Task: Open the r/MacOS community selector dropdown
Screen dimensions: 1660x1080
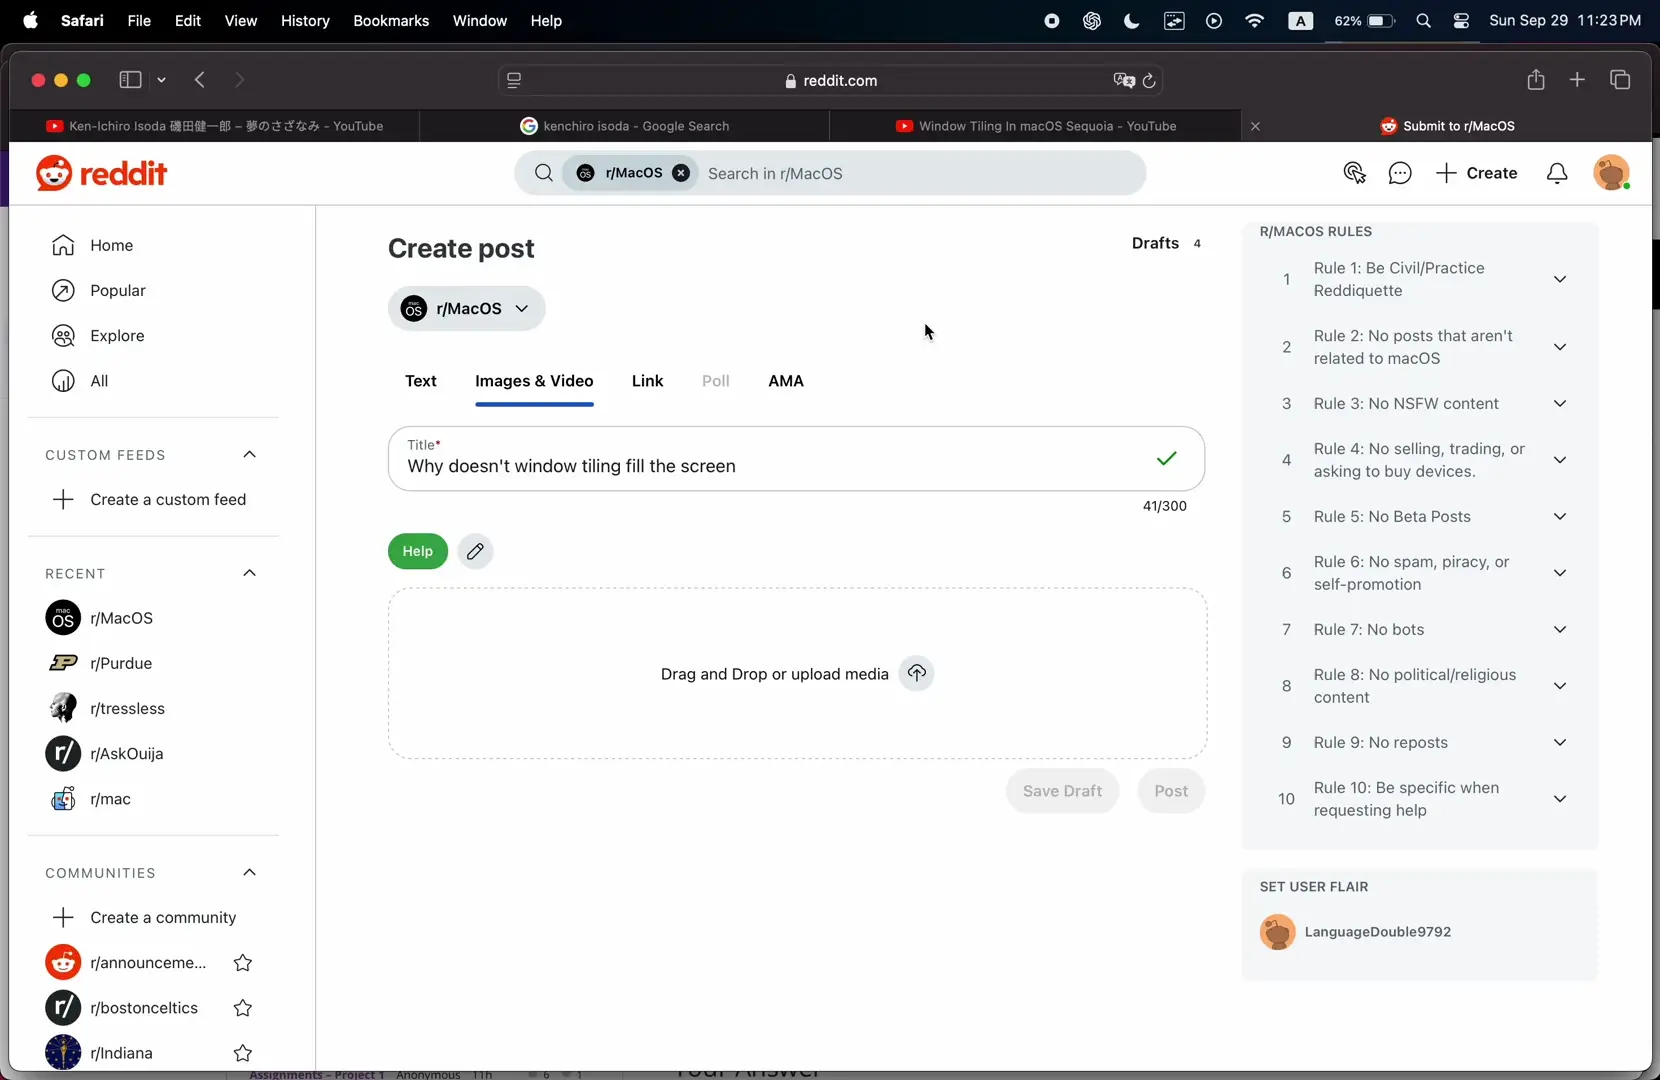Action: (x=466, y=309)
